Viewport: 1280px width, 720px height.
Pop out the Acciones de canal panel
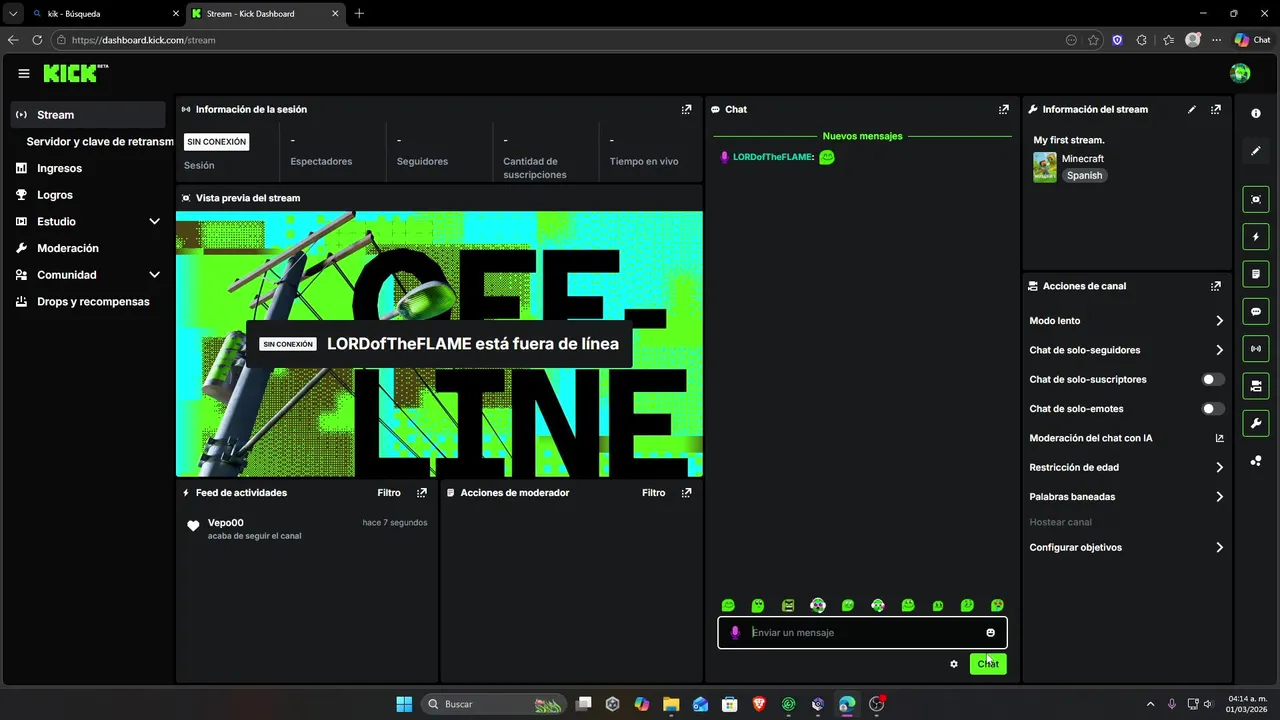(1216, 286)
